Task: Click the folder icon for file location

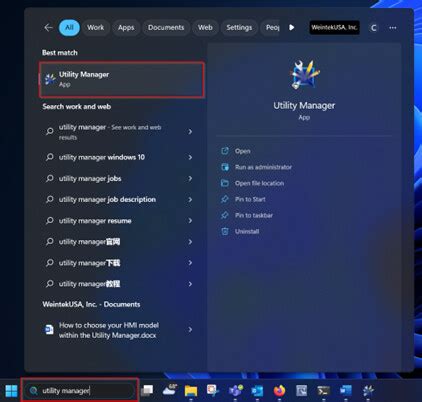Action: (x=225, y=183)
